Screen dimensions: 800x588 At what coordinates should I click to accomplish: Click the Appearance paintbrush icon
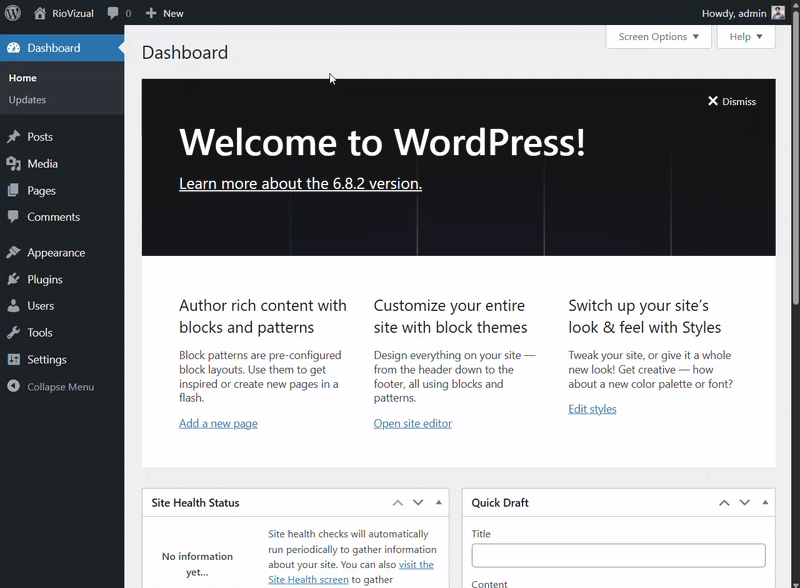tap(14, 252)
